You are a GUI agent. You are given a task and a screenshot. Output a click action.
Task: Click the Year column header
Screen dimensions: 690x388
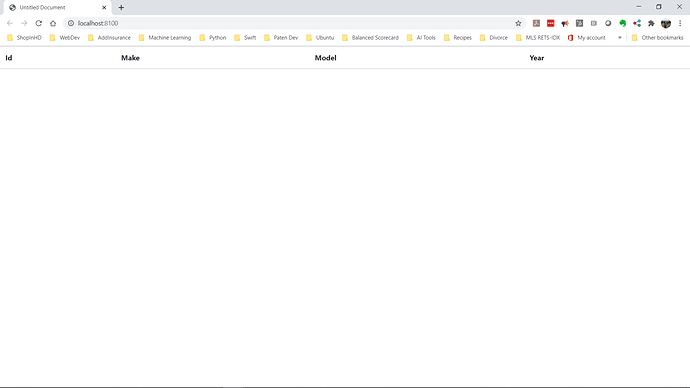(536, 58)
